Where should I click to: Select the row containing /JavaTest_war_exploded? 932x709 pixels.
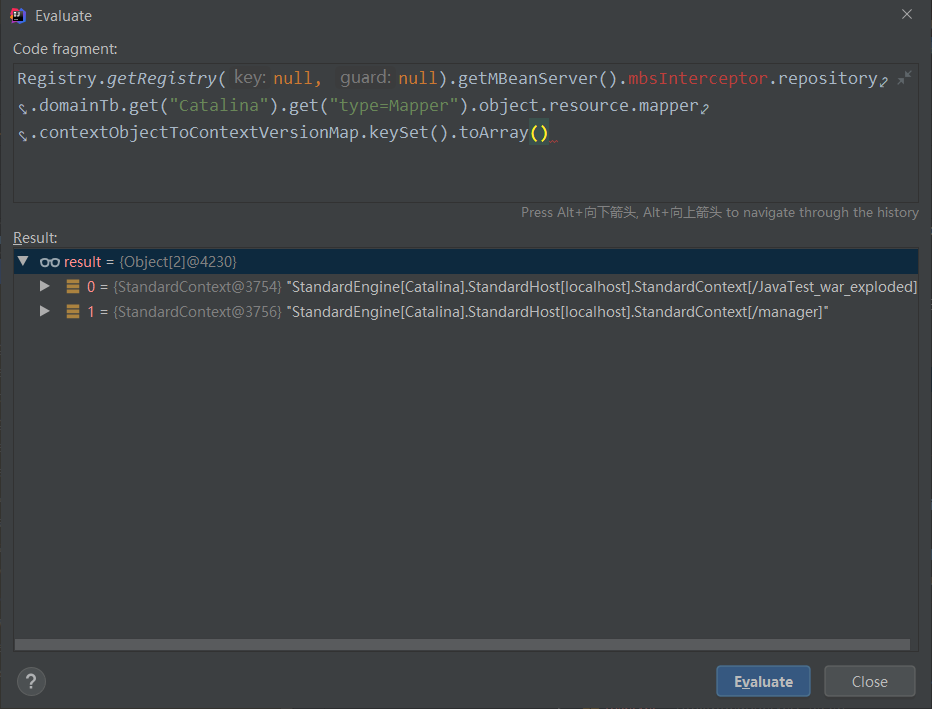[x=465, y=286]
